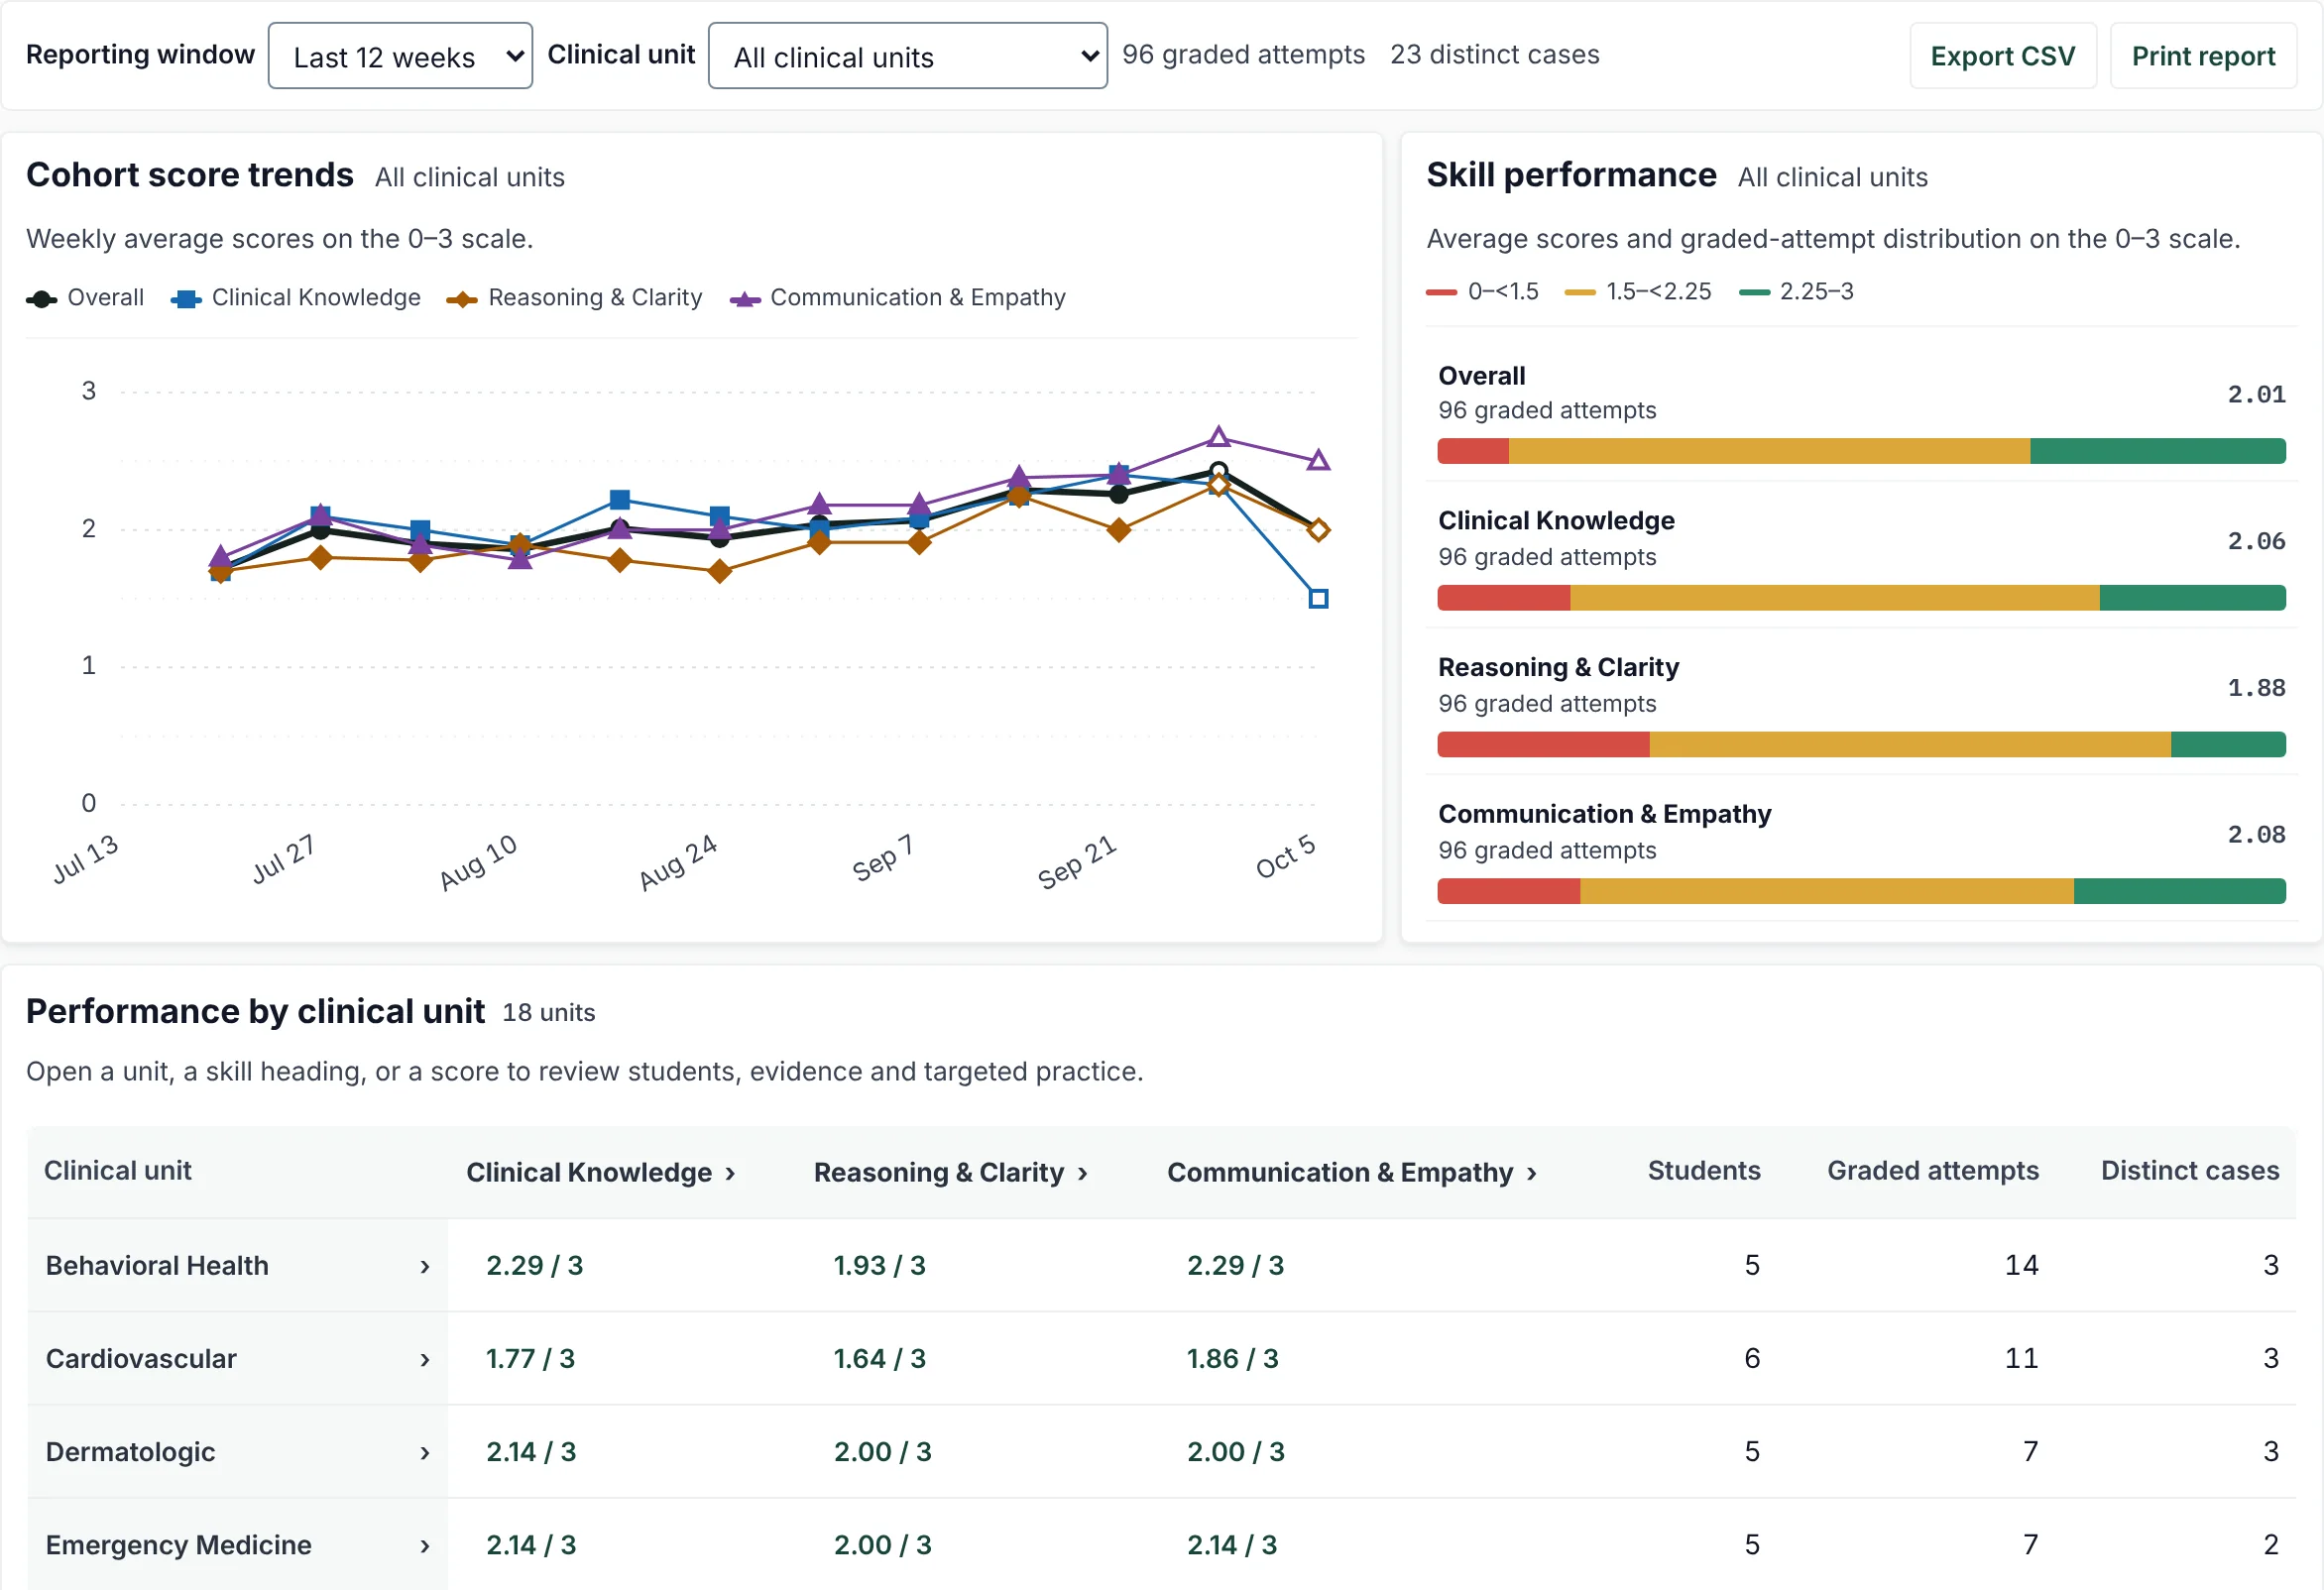This screenshot has height=1590, width=2324.
Task: Click the Overall skill distribution bar
Action: (x=1861, y=451)
